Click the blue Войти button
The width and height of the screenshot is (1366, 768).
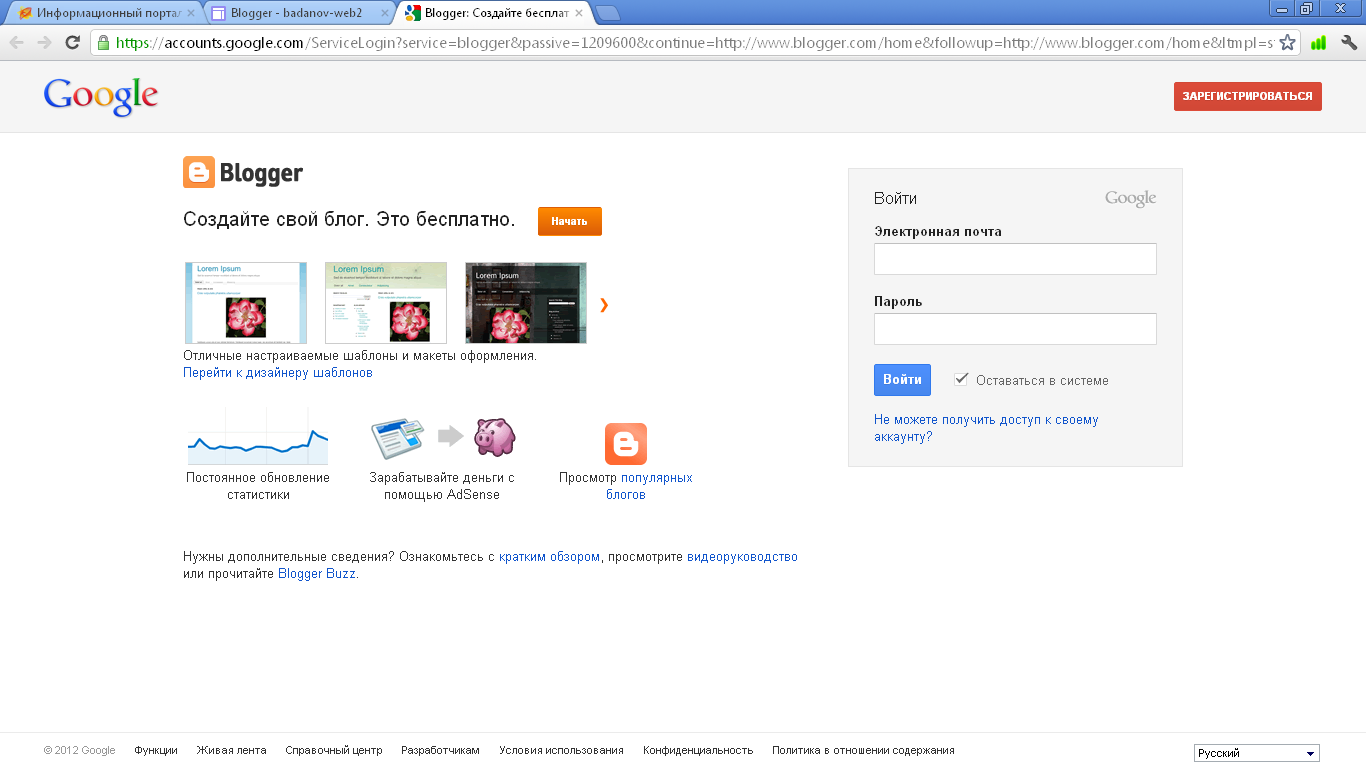[x=902, y=380]
